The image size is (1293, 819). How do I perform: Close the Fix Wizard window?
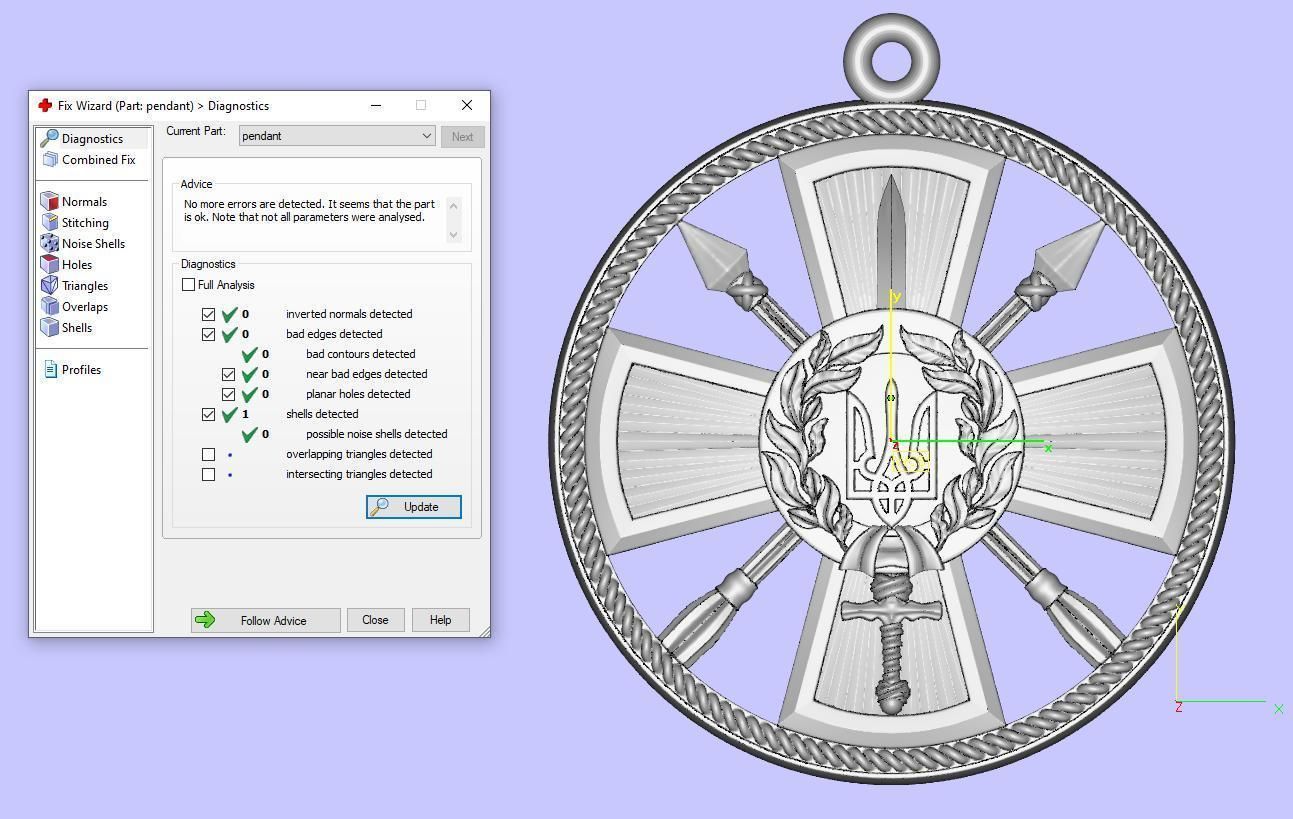[x=467, y=105]
